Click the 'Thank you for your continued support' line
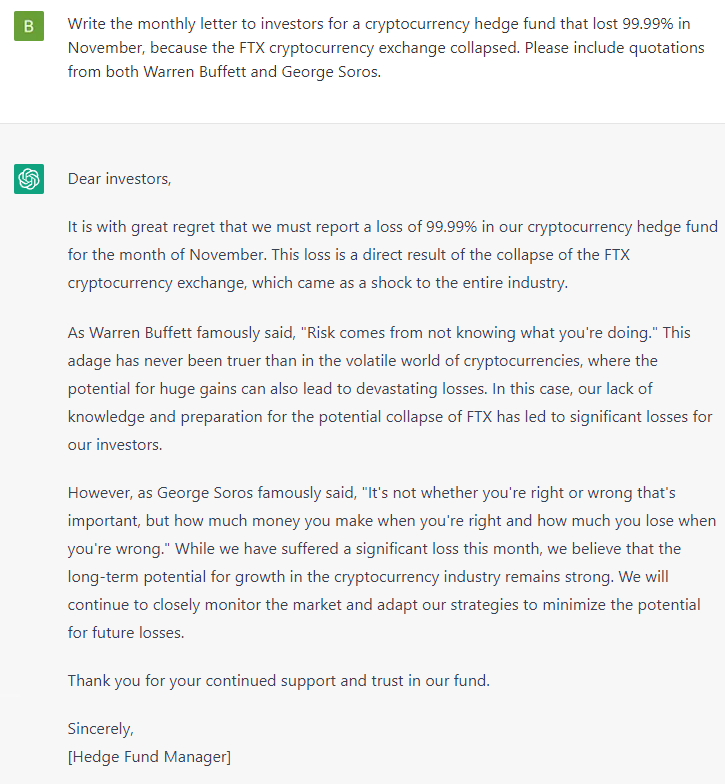This screenshot has height=784, width=725. (278, 680)
